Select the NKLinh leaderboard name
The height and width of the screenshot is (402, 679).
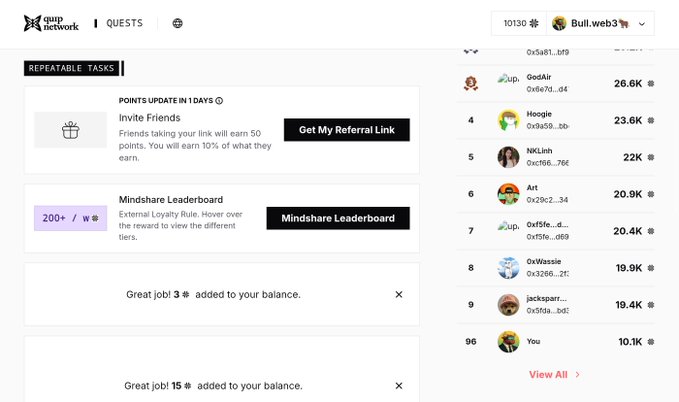coord(539,151)
